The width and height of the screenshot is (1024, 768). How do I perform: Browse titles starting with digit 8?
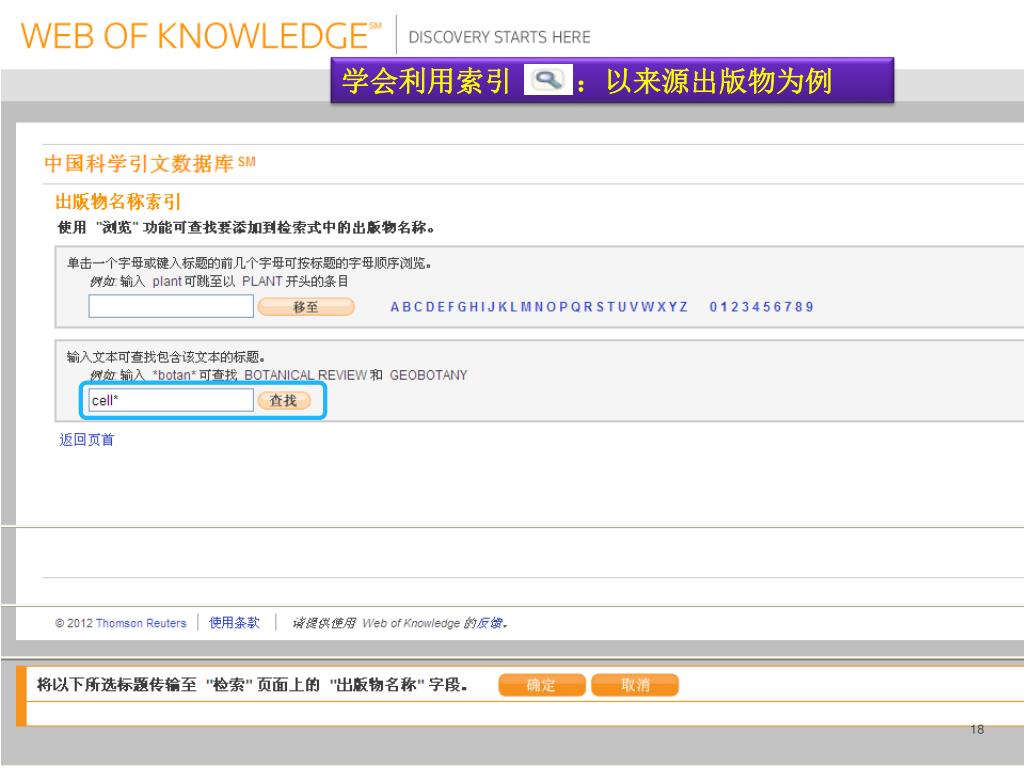coord(799,307)
